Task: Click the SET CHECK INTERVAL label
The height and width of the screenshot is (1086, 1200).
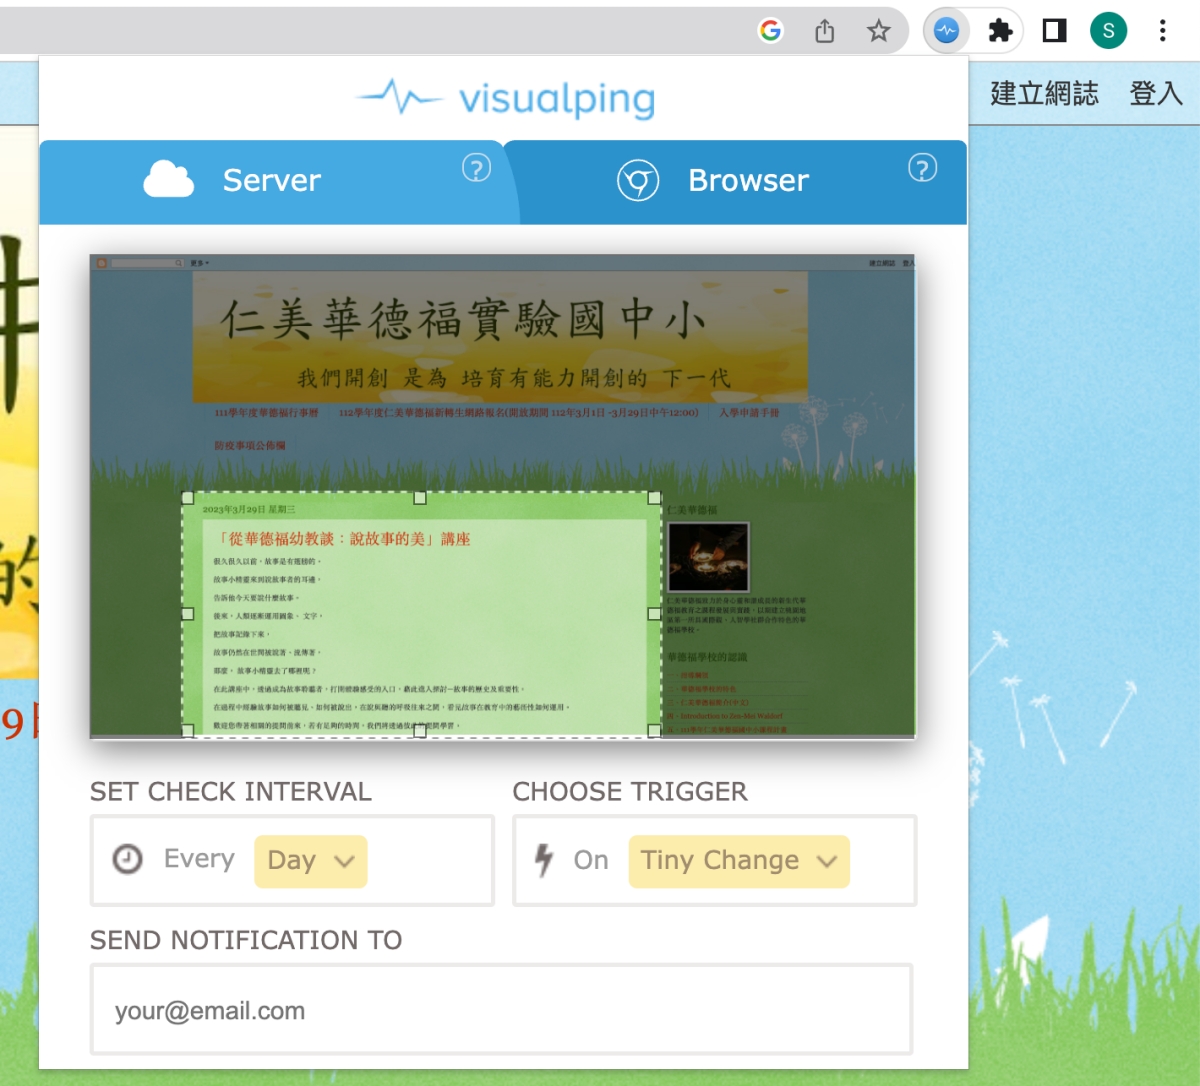Action: [x=231, y=792]
